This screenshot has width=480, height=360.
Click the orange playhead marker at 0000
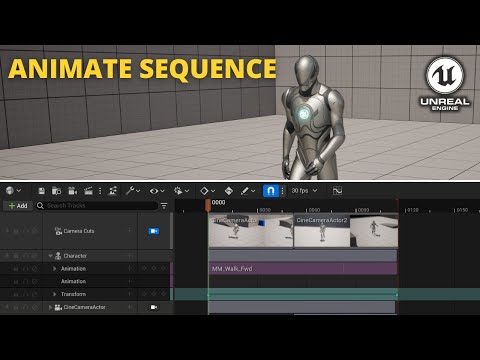pyautogui.click(x=208, y=205)
